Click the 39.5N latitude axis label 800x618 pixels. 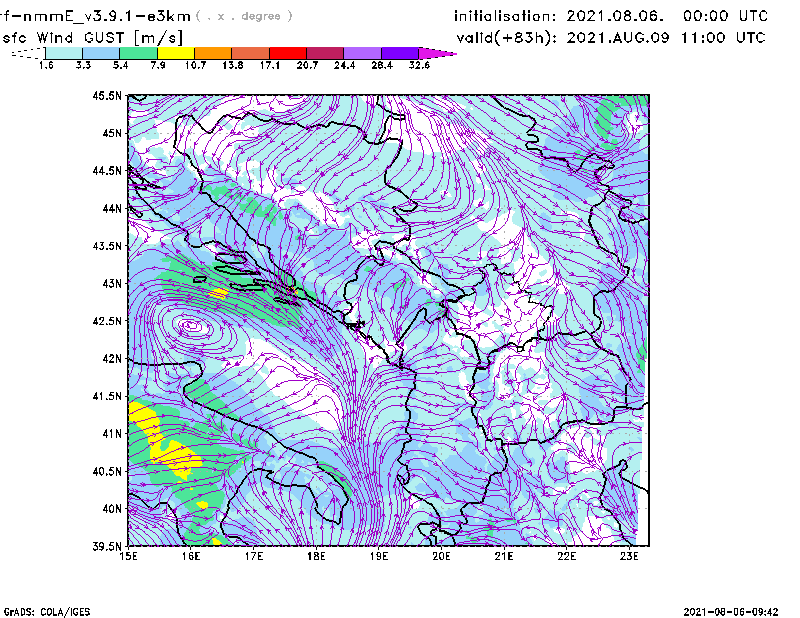point(107,546)
